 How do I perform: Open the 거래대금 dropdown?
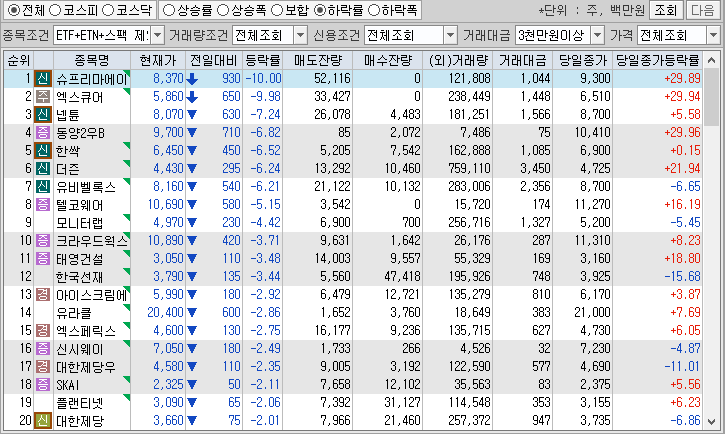[x=598, y=35]
